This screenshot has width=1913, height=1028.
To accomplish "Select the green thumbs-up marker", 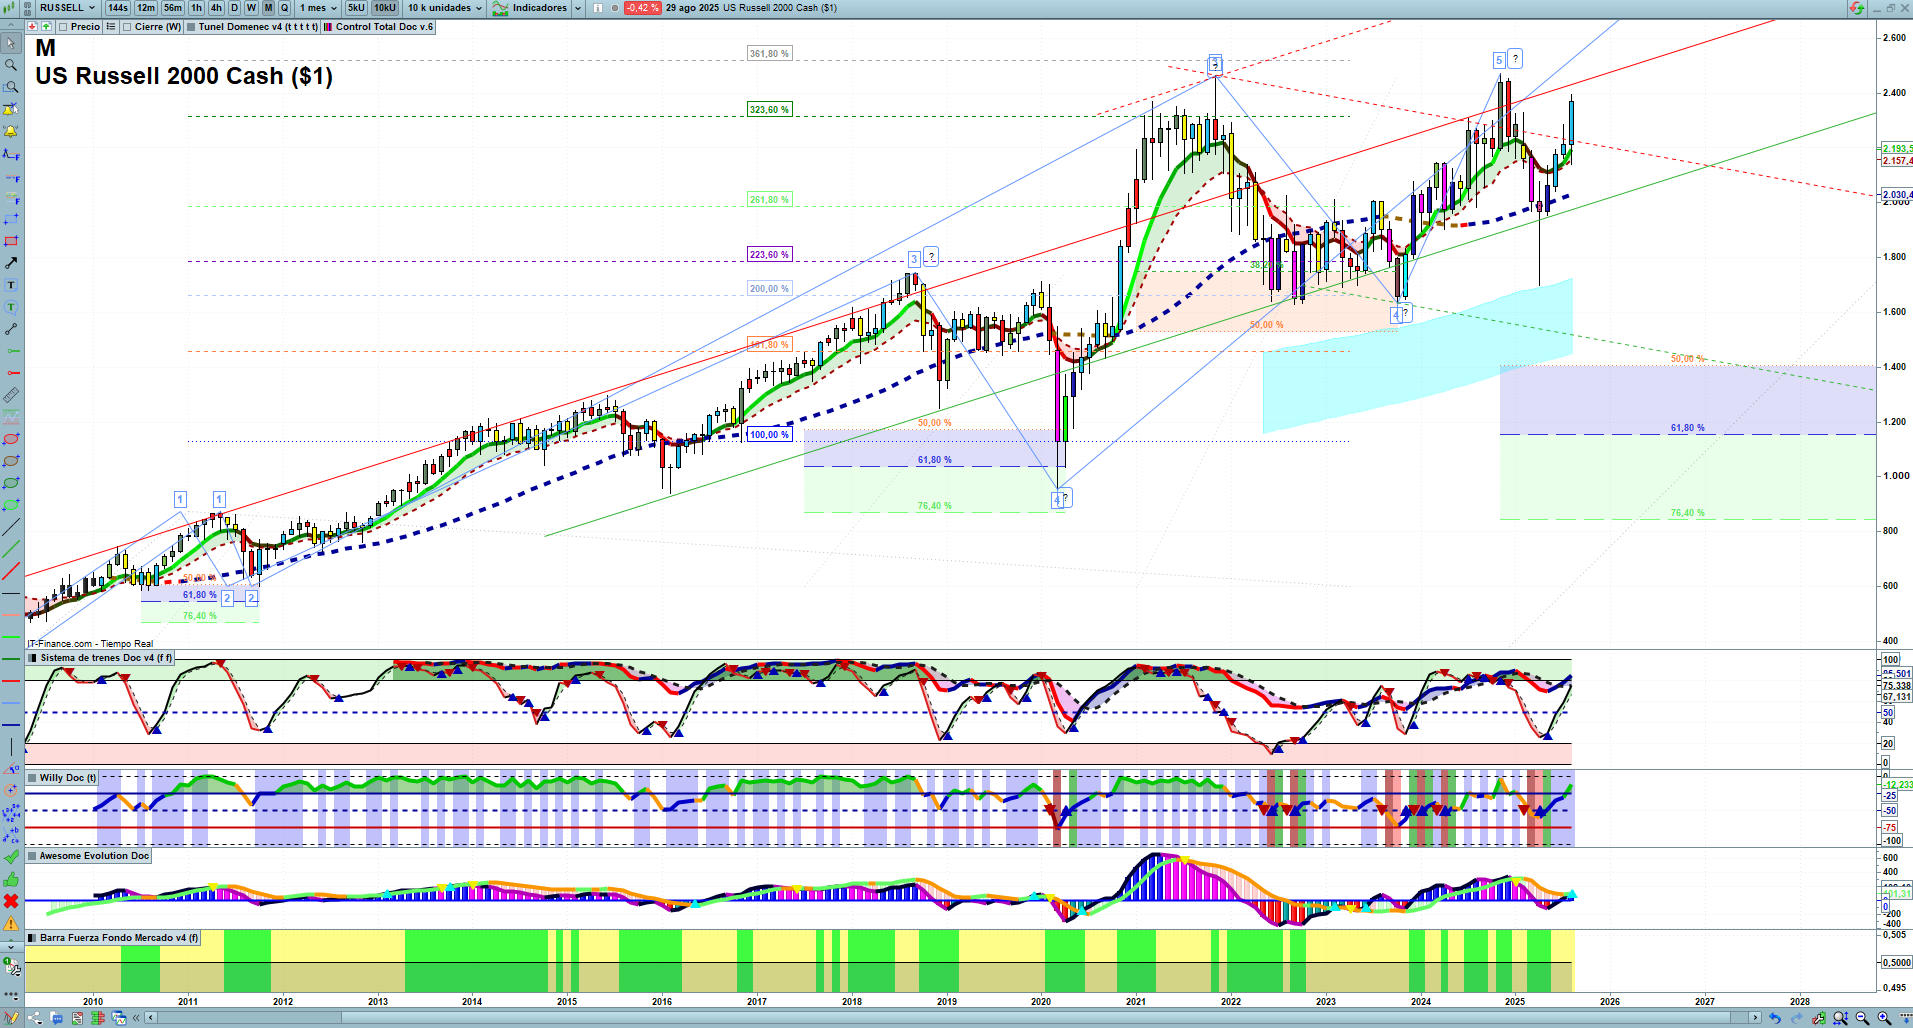I will tap(11, 879).
